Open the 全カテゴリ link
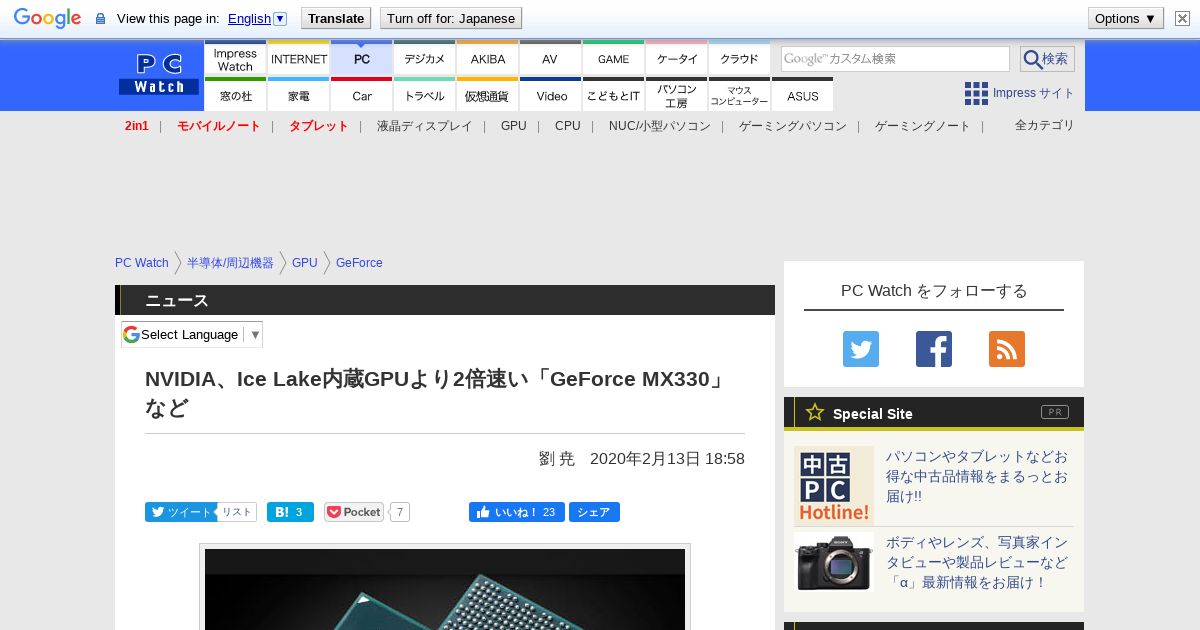 coord(1045,125)
